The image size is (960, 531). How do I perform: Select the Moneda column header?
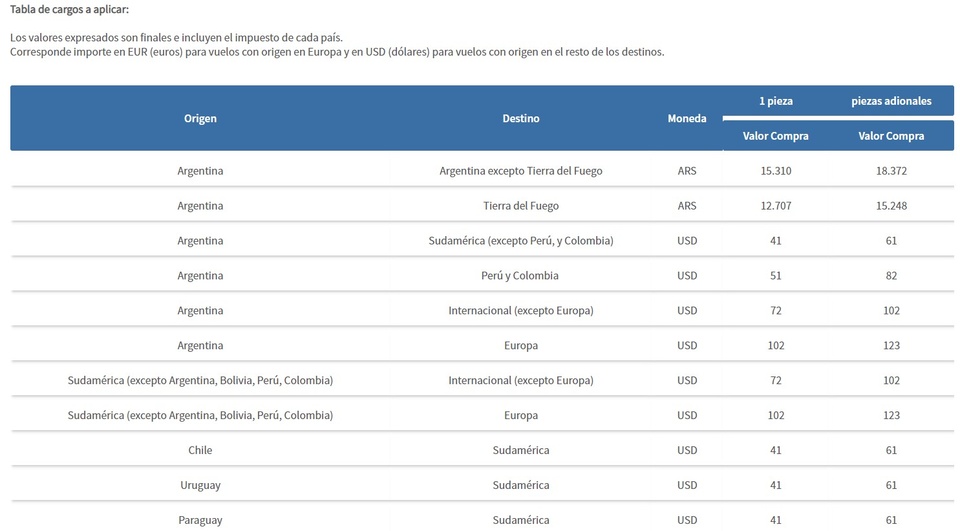pyautogui.click(x=687, y=118)
